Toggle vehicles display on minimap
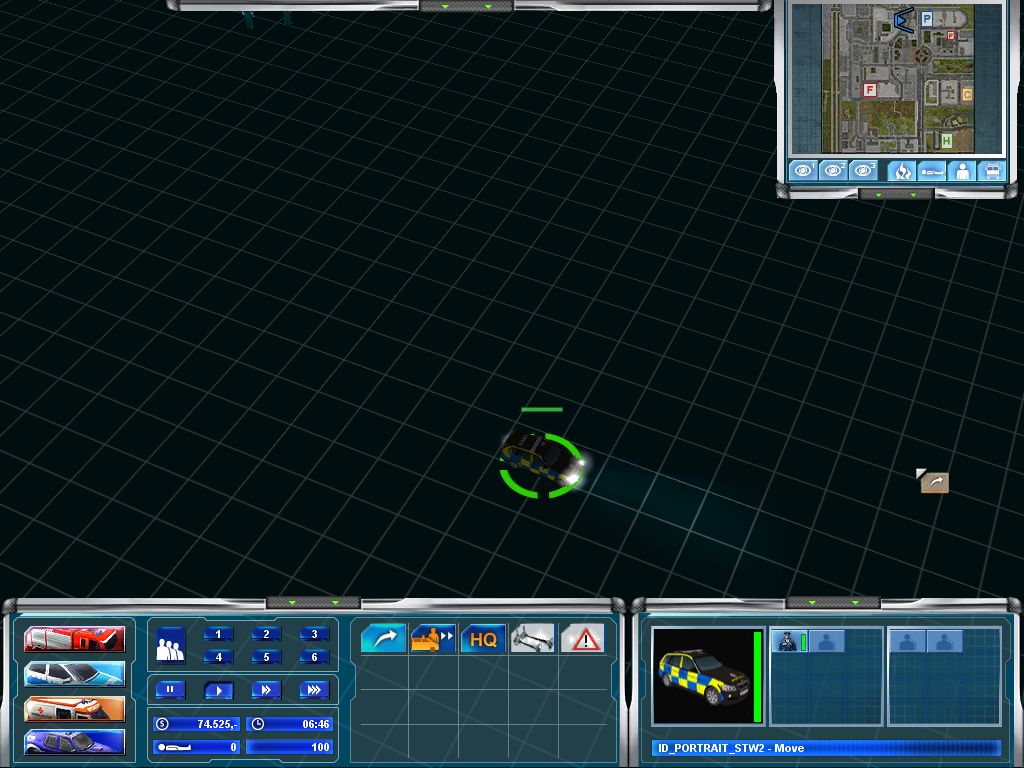 [992, 171]
